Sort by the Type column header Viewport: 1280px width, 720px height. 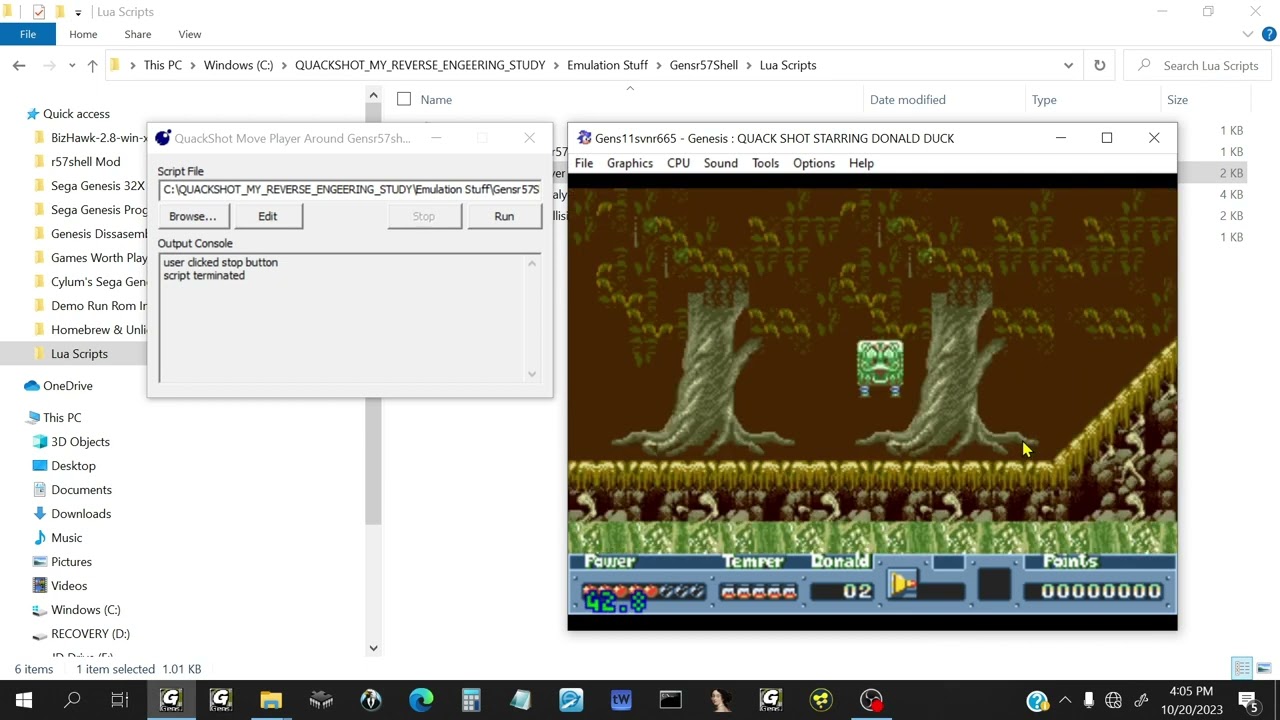coord(1044,99)
